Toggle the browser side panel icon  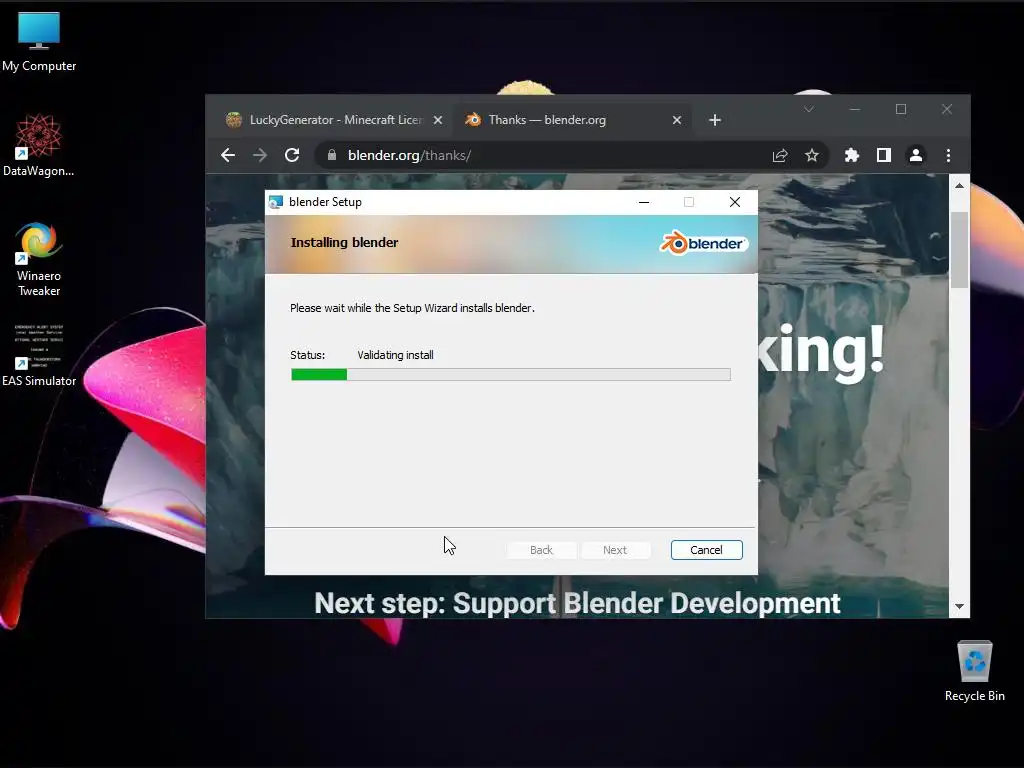click(884, 155)
